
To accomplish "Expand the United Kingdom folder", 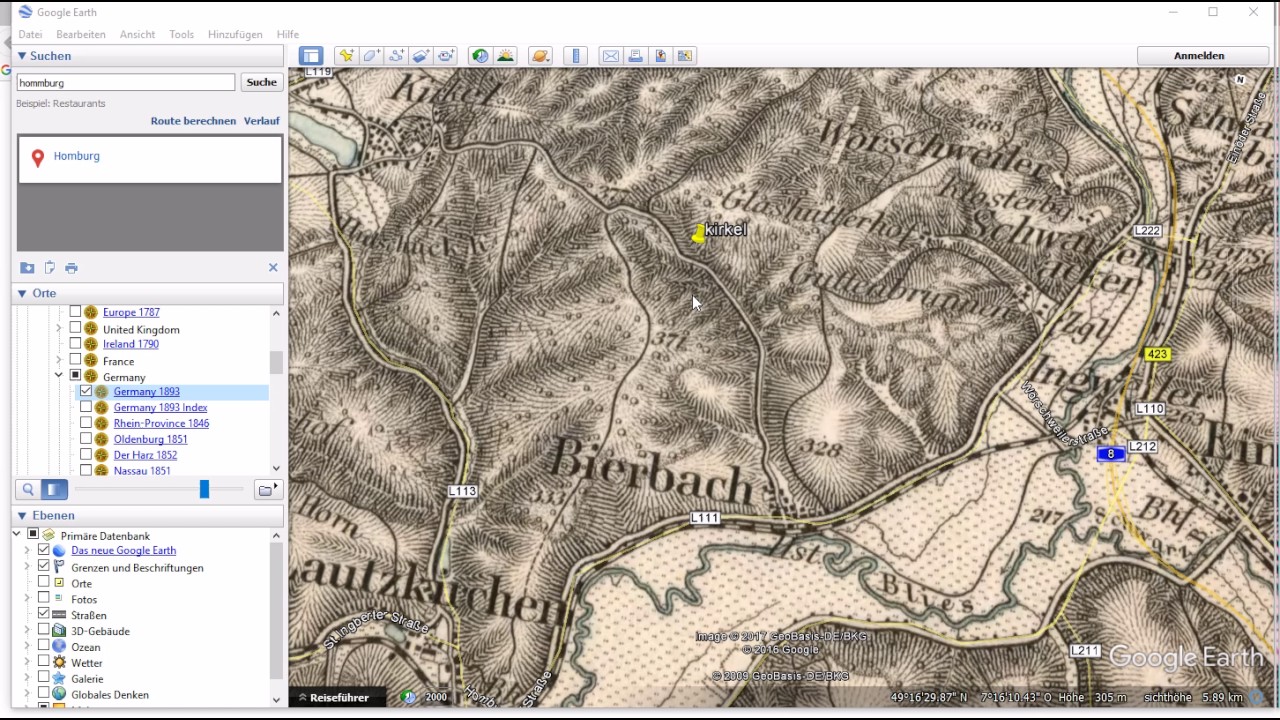I will (58, 328).
